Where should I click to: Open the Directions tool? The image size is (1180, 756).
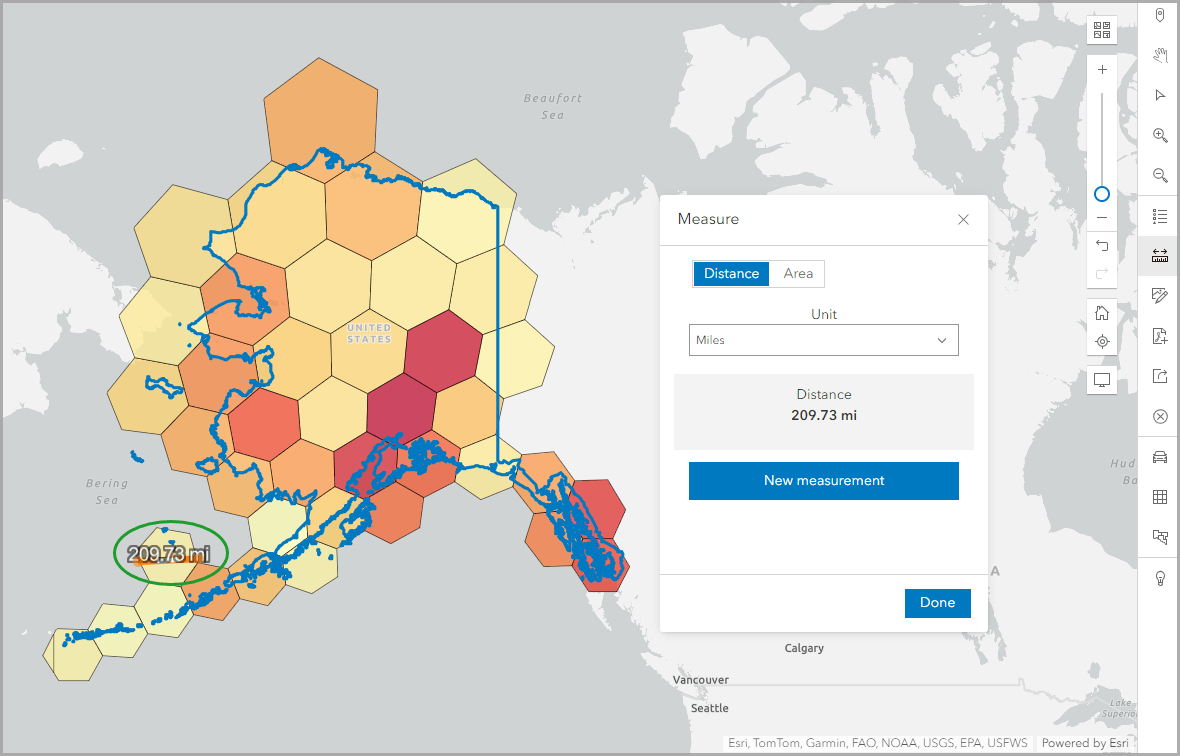[x=1159, y=456]
